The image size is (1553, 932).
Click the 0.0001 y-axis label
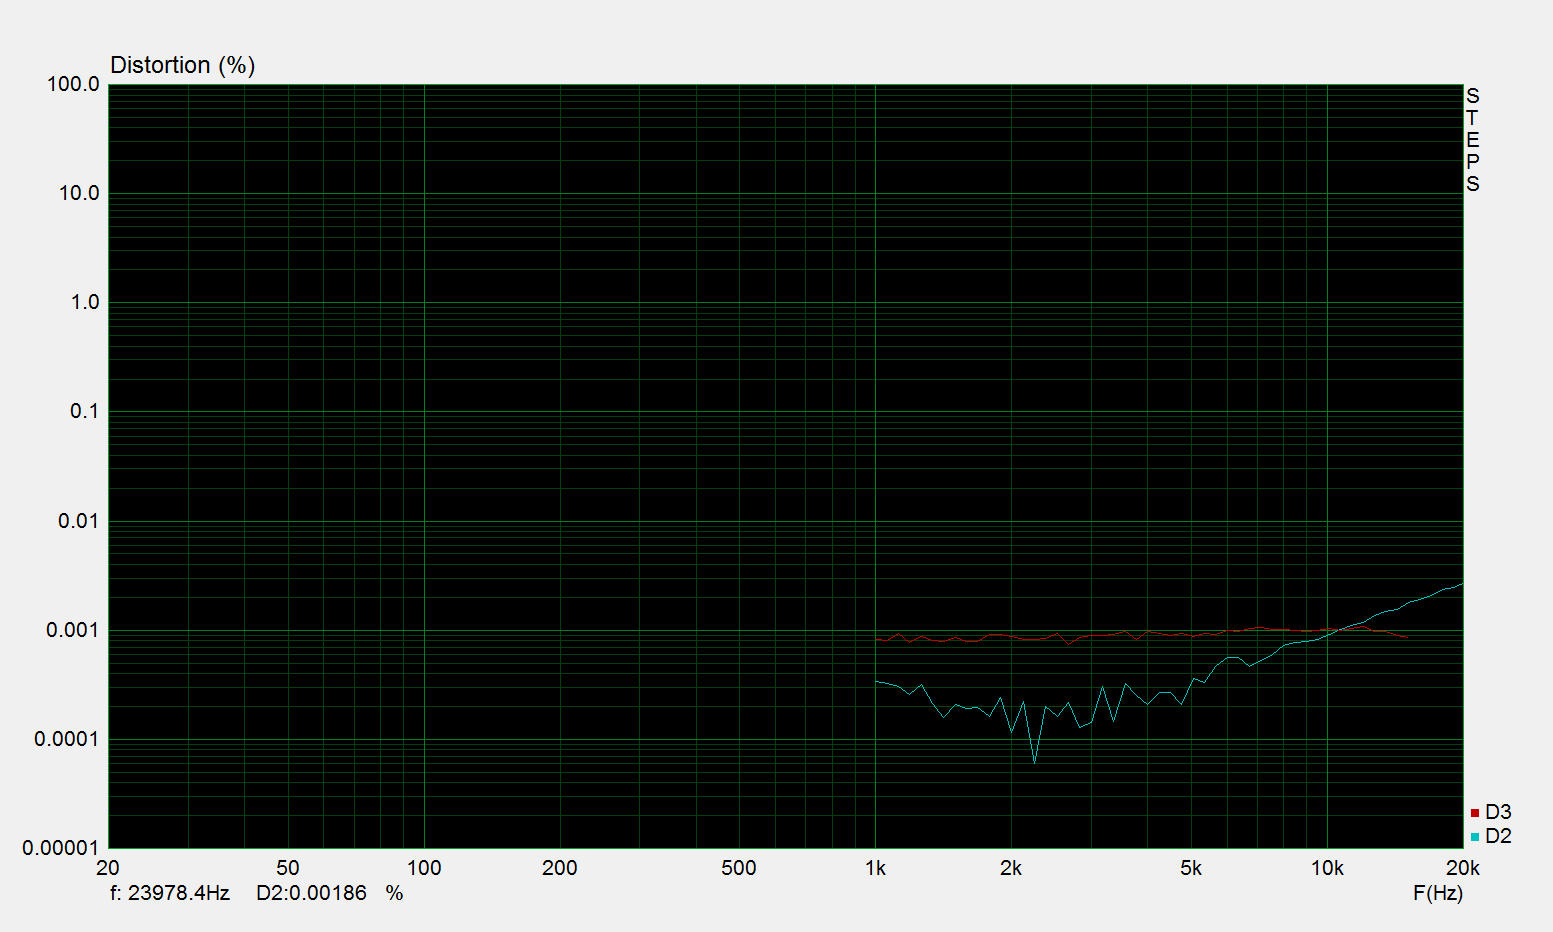[x=67, y=739]
